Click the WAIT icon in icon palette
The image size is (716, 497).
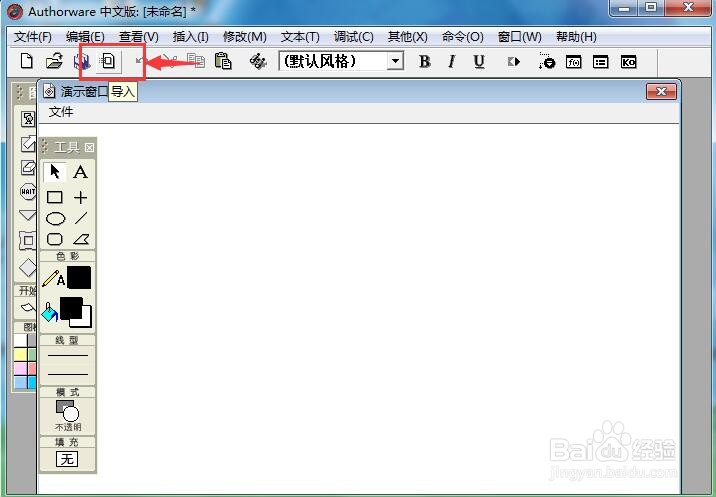pyautogui.click(x=28, y=191)
